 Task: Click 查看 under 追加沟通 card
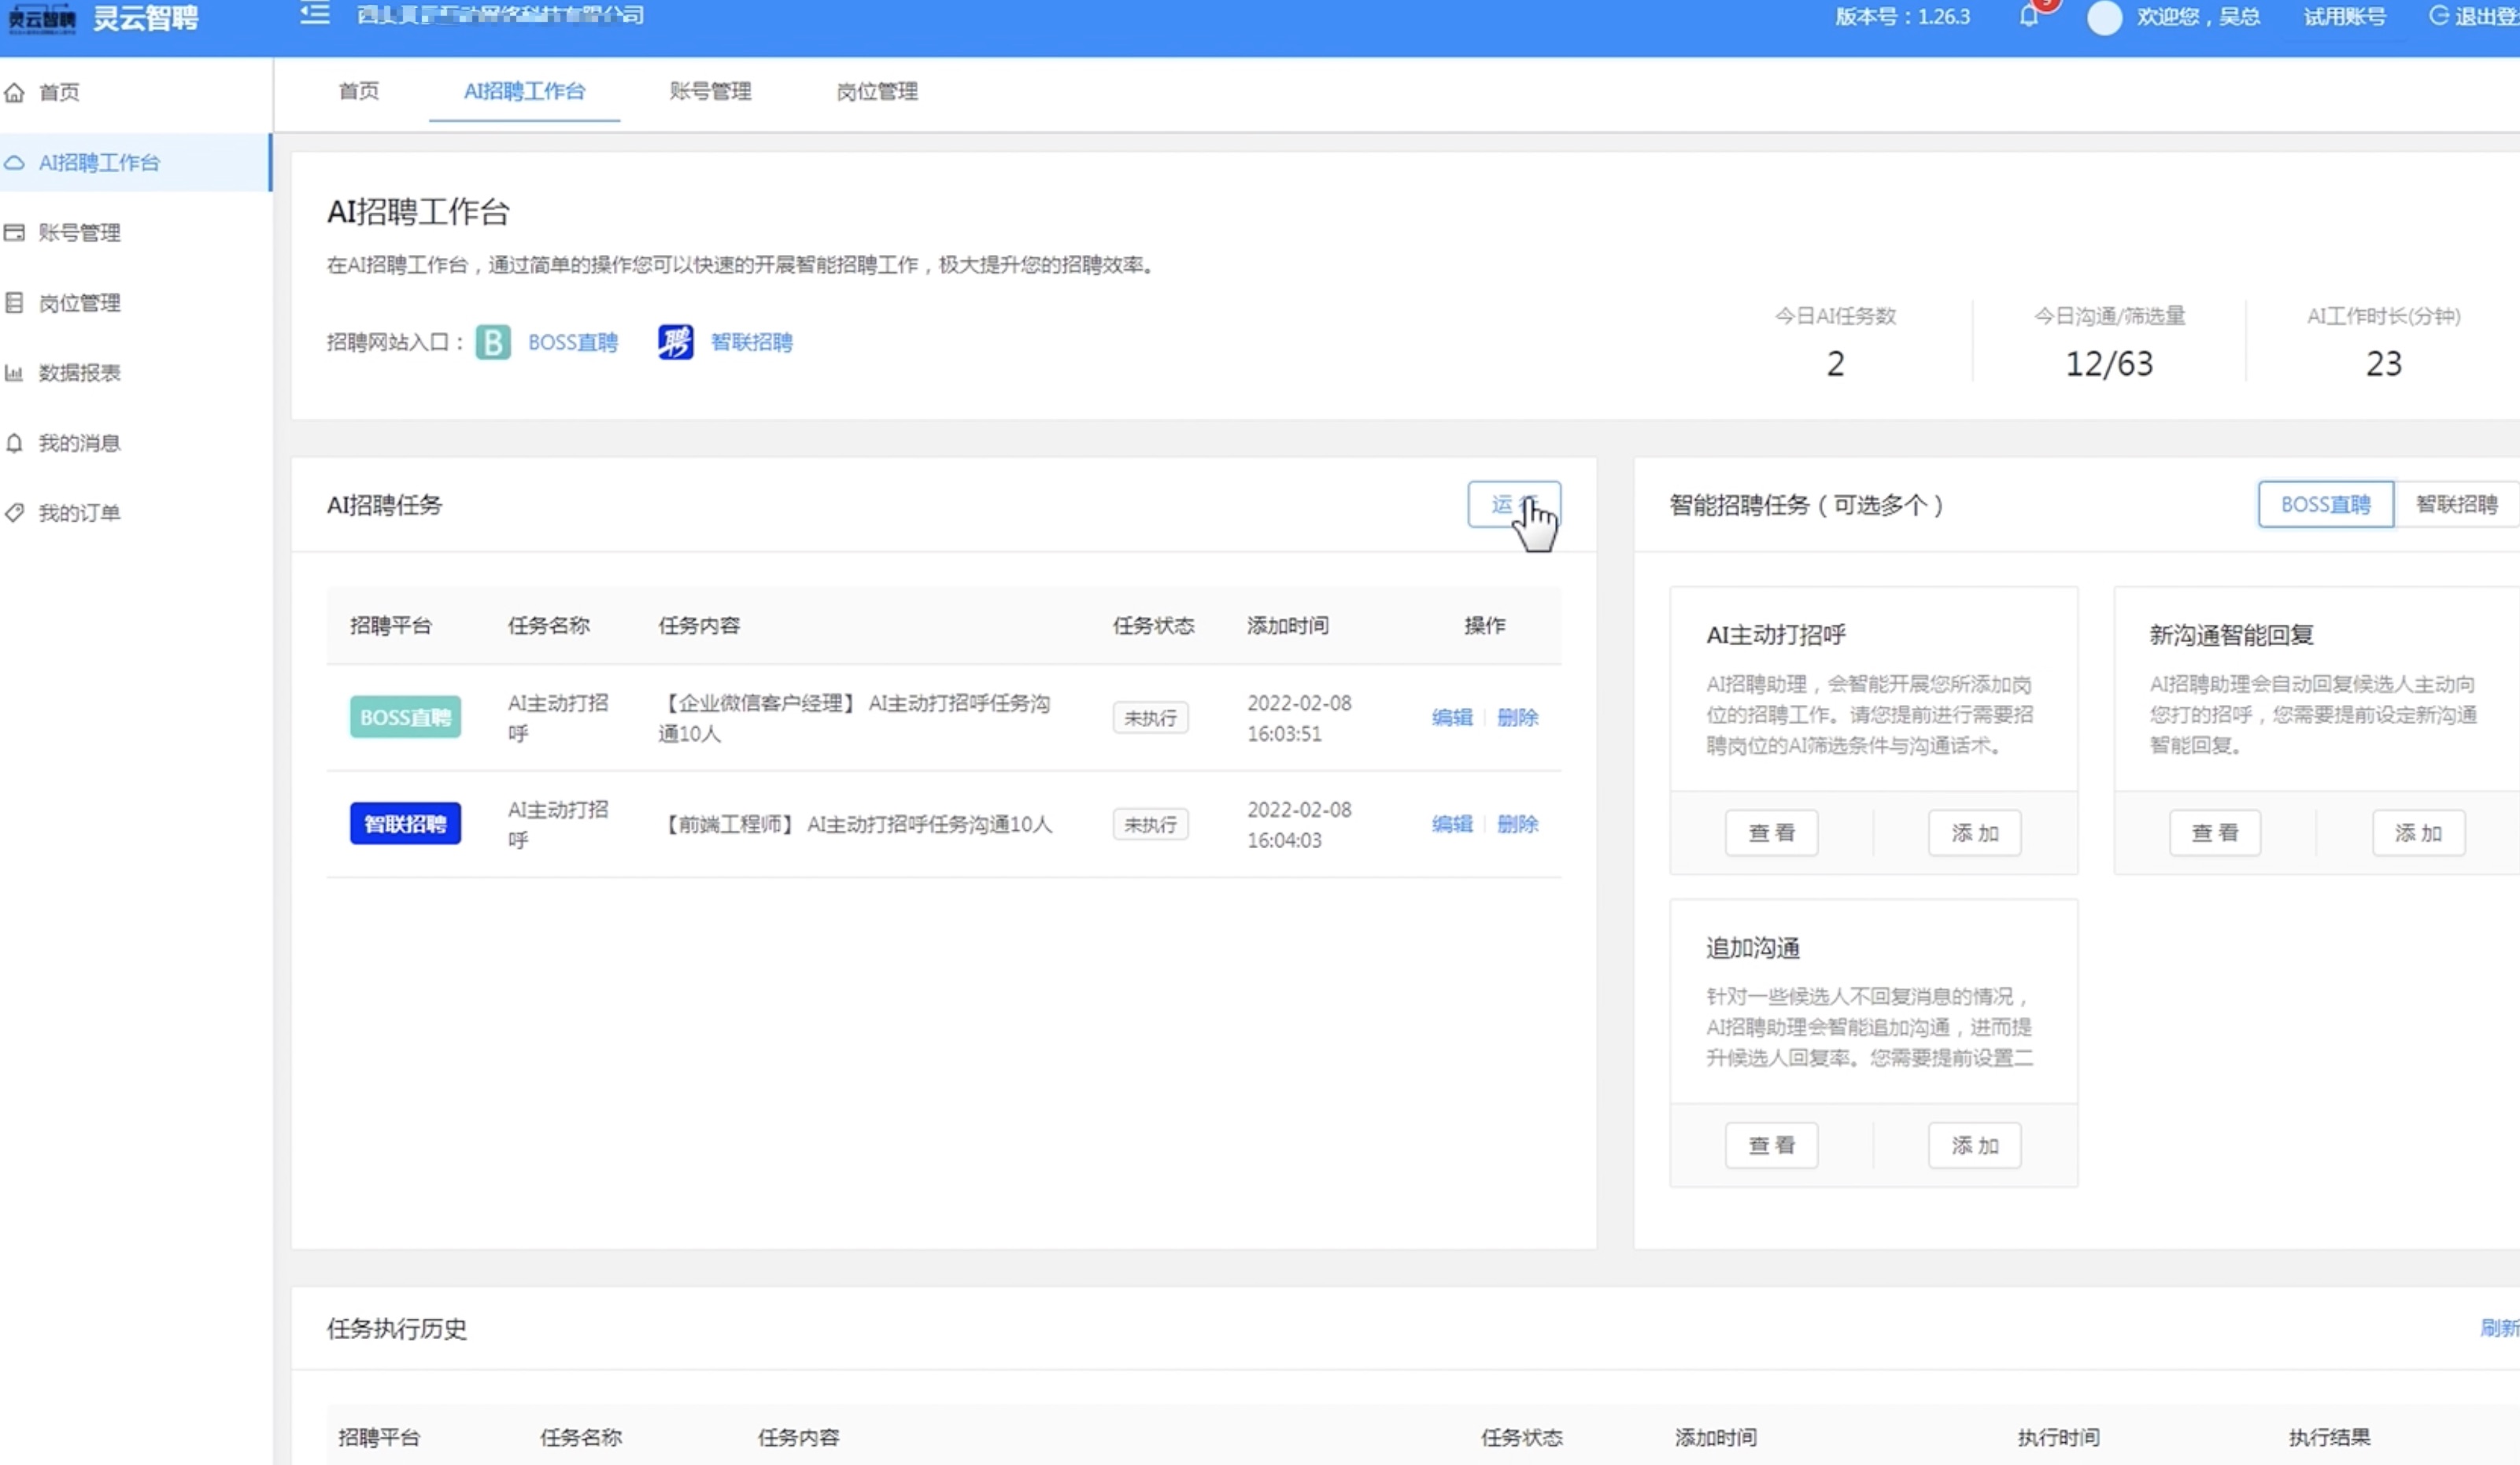[1771, 1145]
